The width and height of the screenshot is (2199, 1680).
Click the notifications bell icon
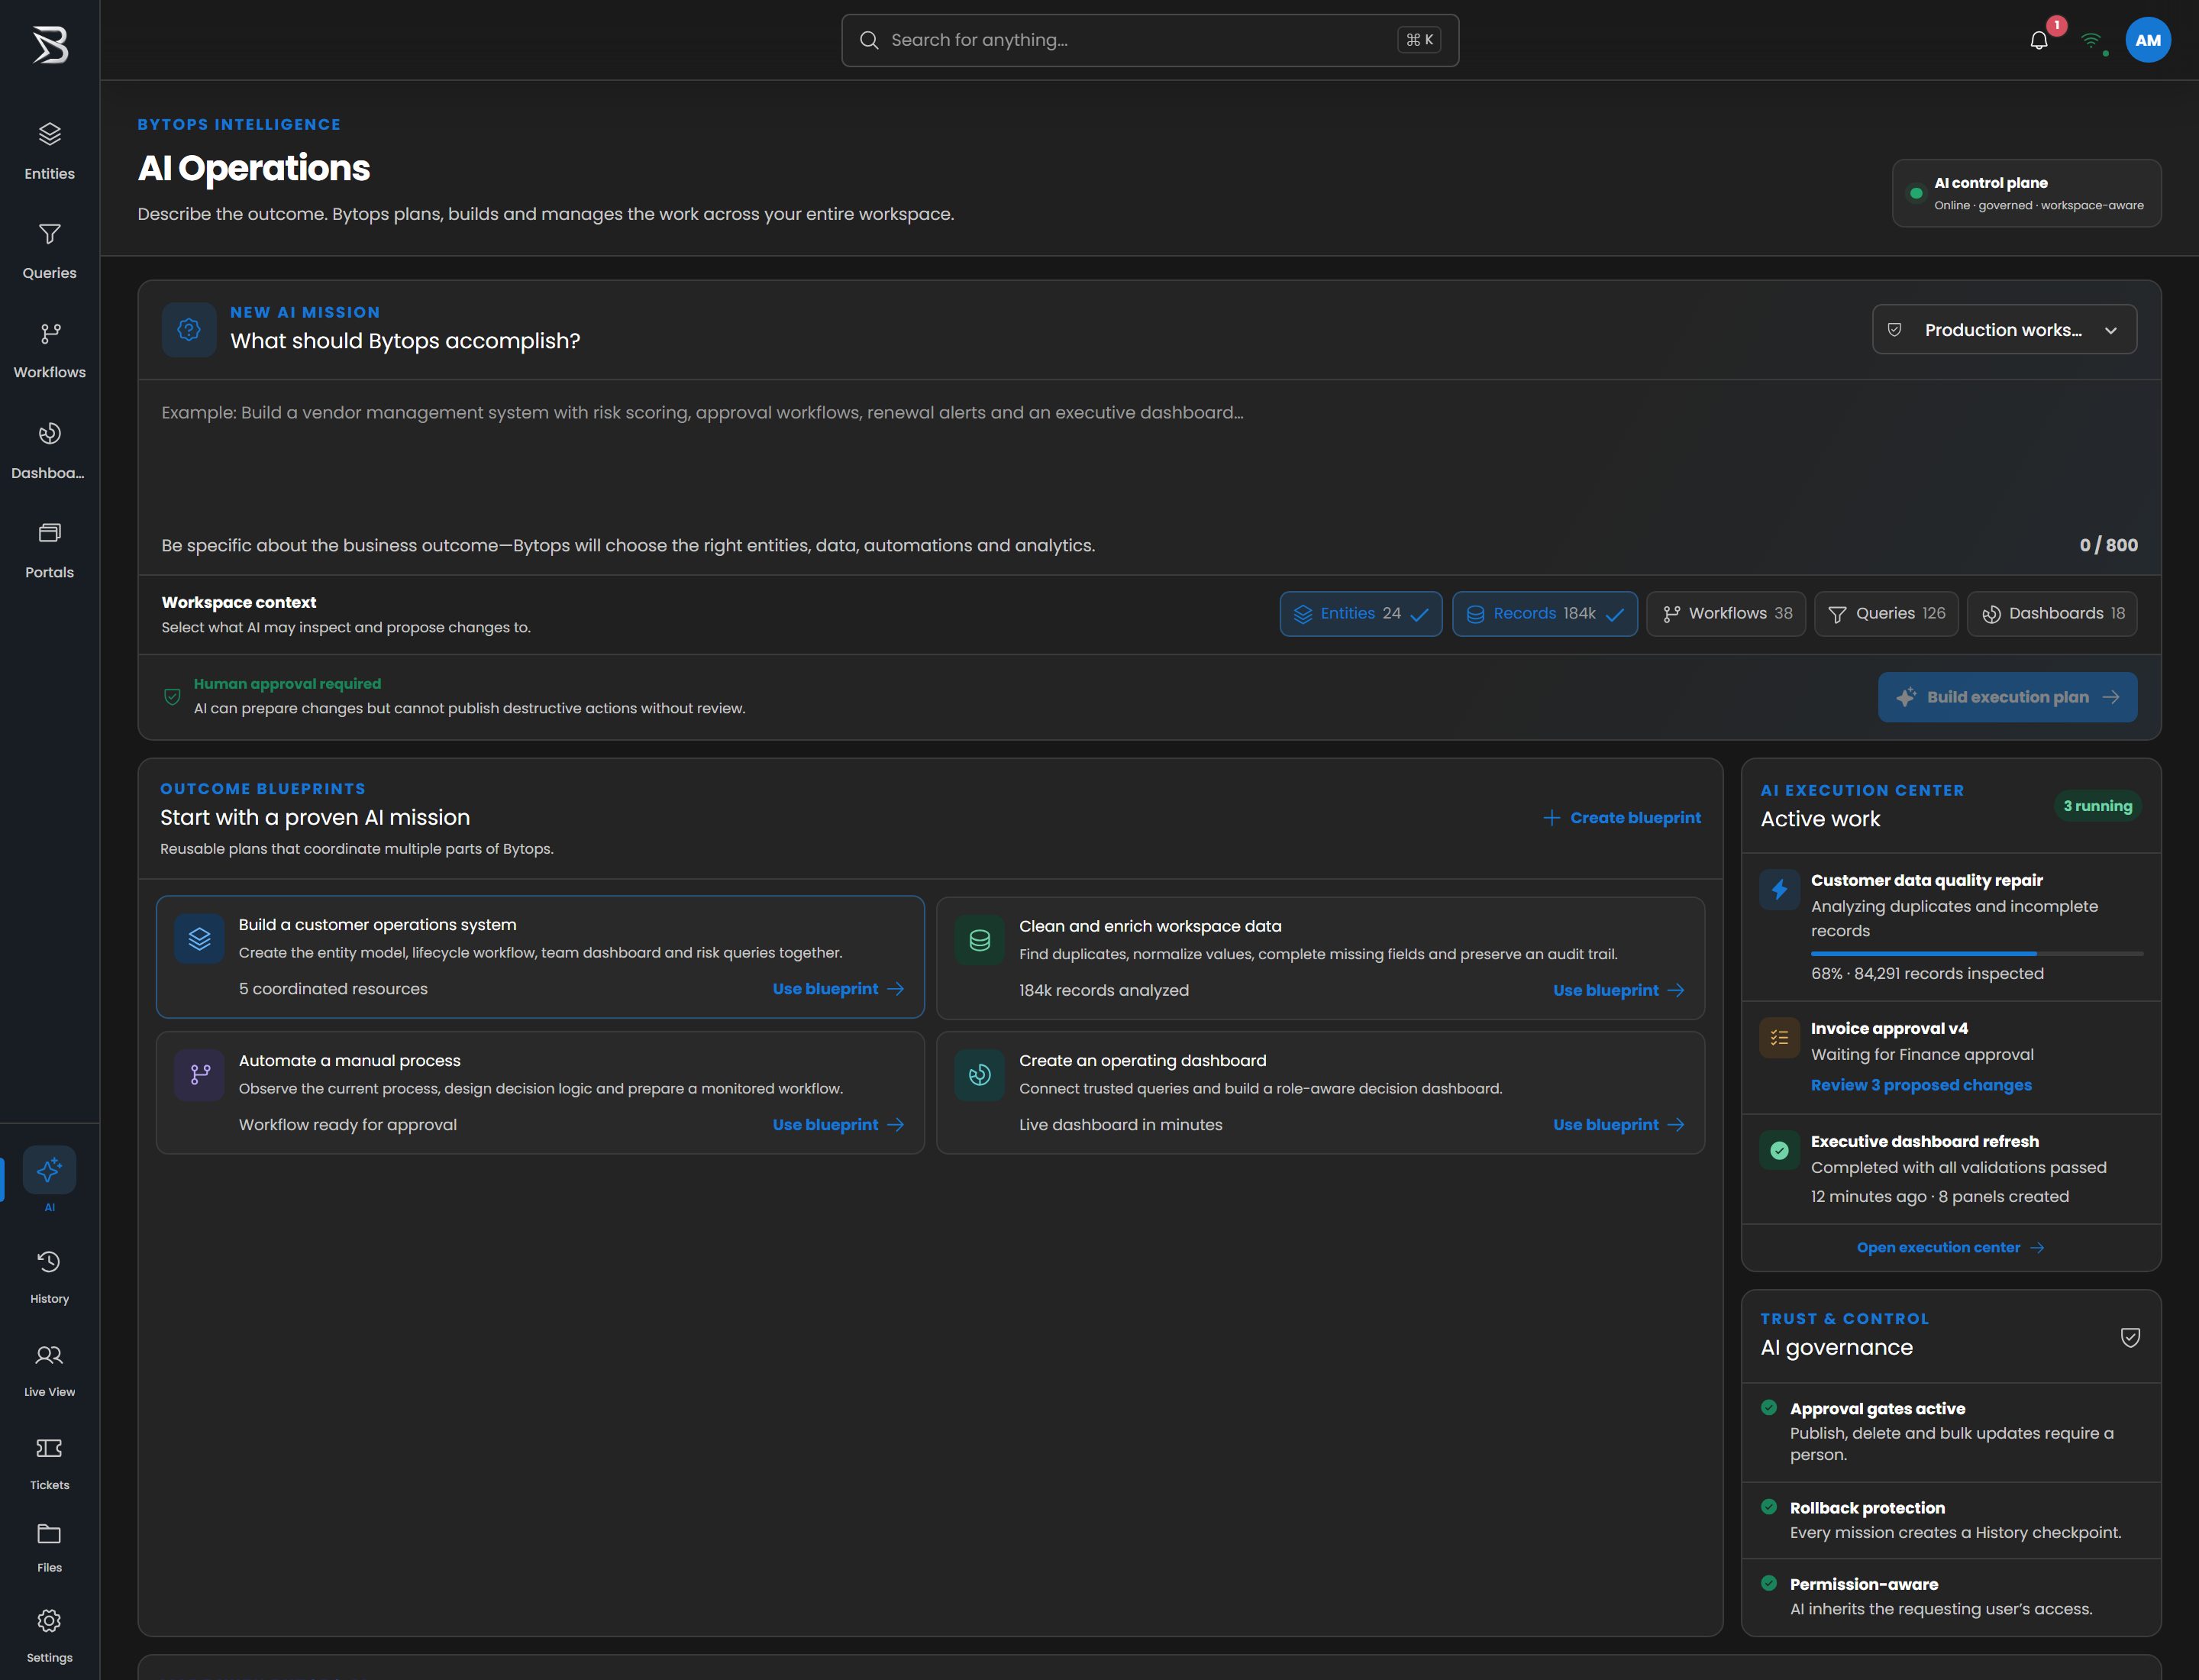tap(2039, 41)
